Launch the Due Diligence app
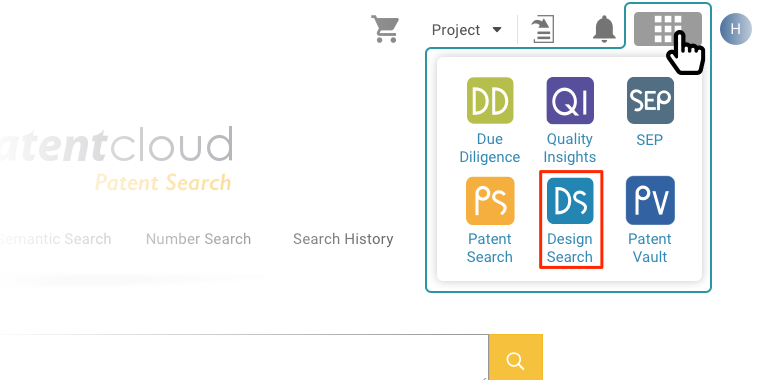Screen dimensions: 758x380 pyautogui.click(x=490, y=120)
